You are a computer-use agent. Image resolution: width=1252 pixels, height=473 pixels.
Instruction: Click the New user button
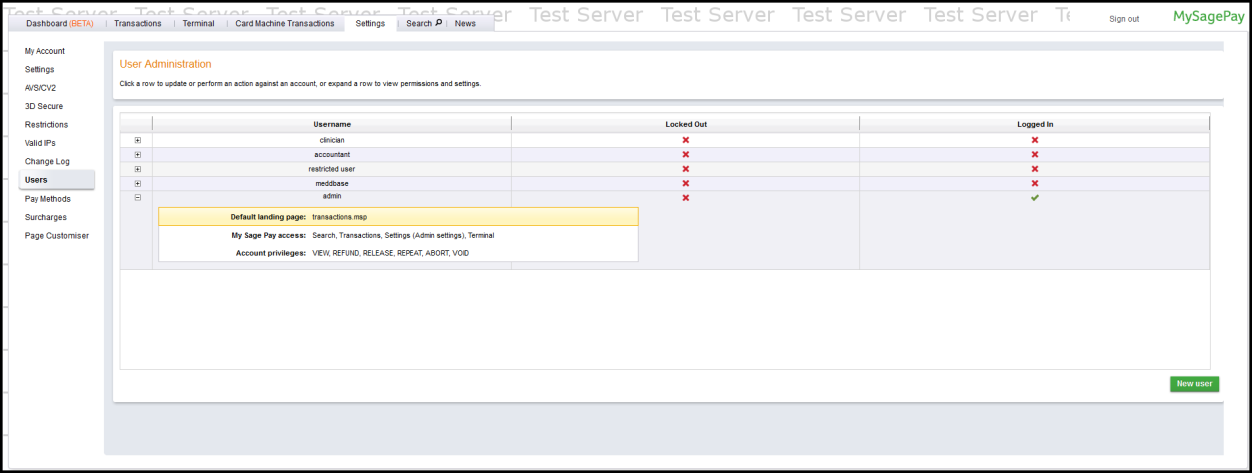click(1194, 384)
